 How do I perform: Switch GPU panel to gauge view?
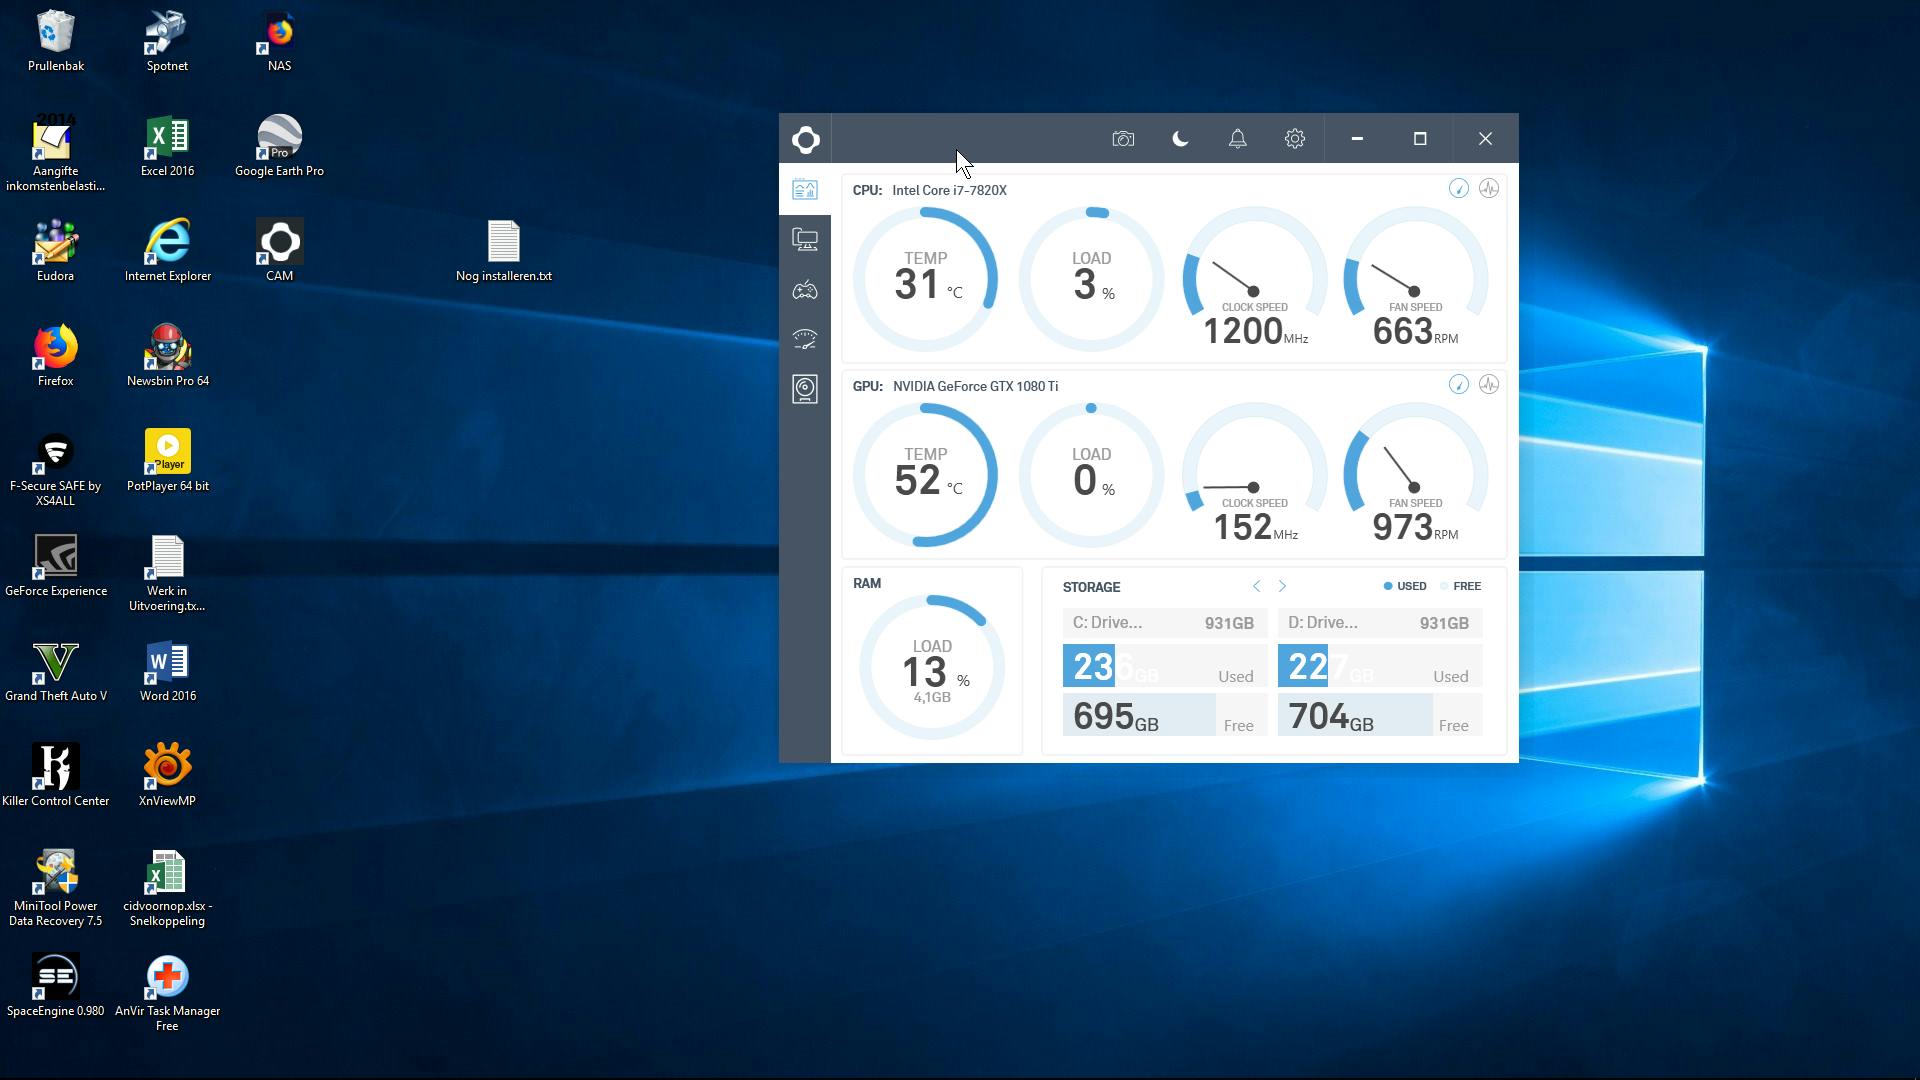pyautogui.click(x=1458, y=385)
